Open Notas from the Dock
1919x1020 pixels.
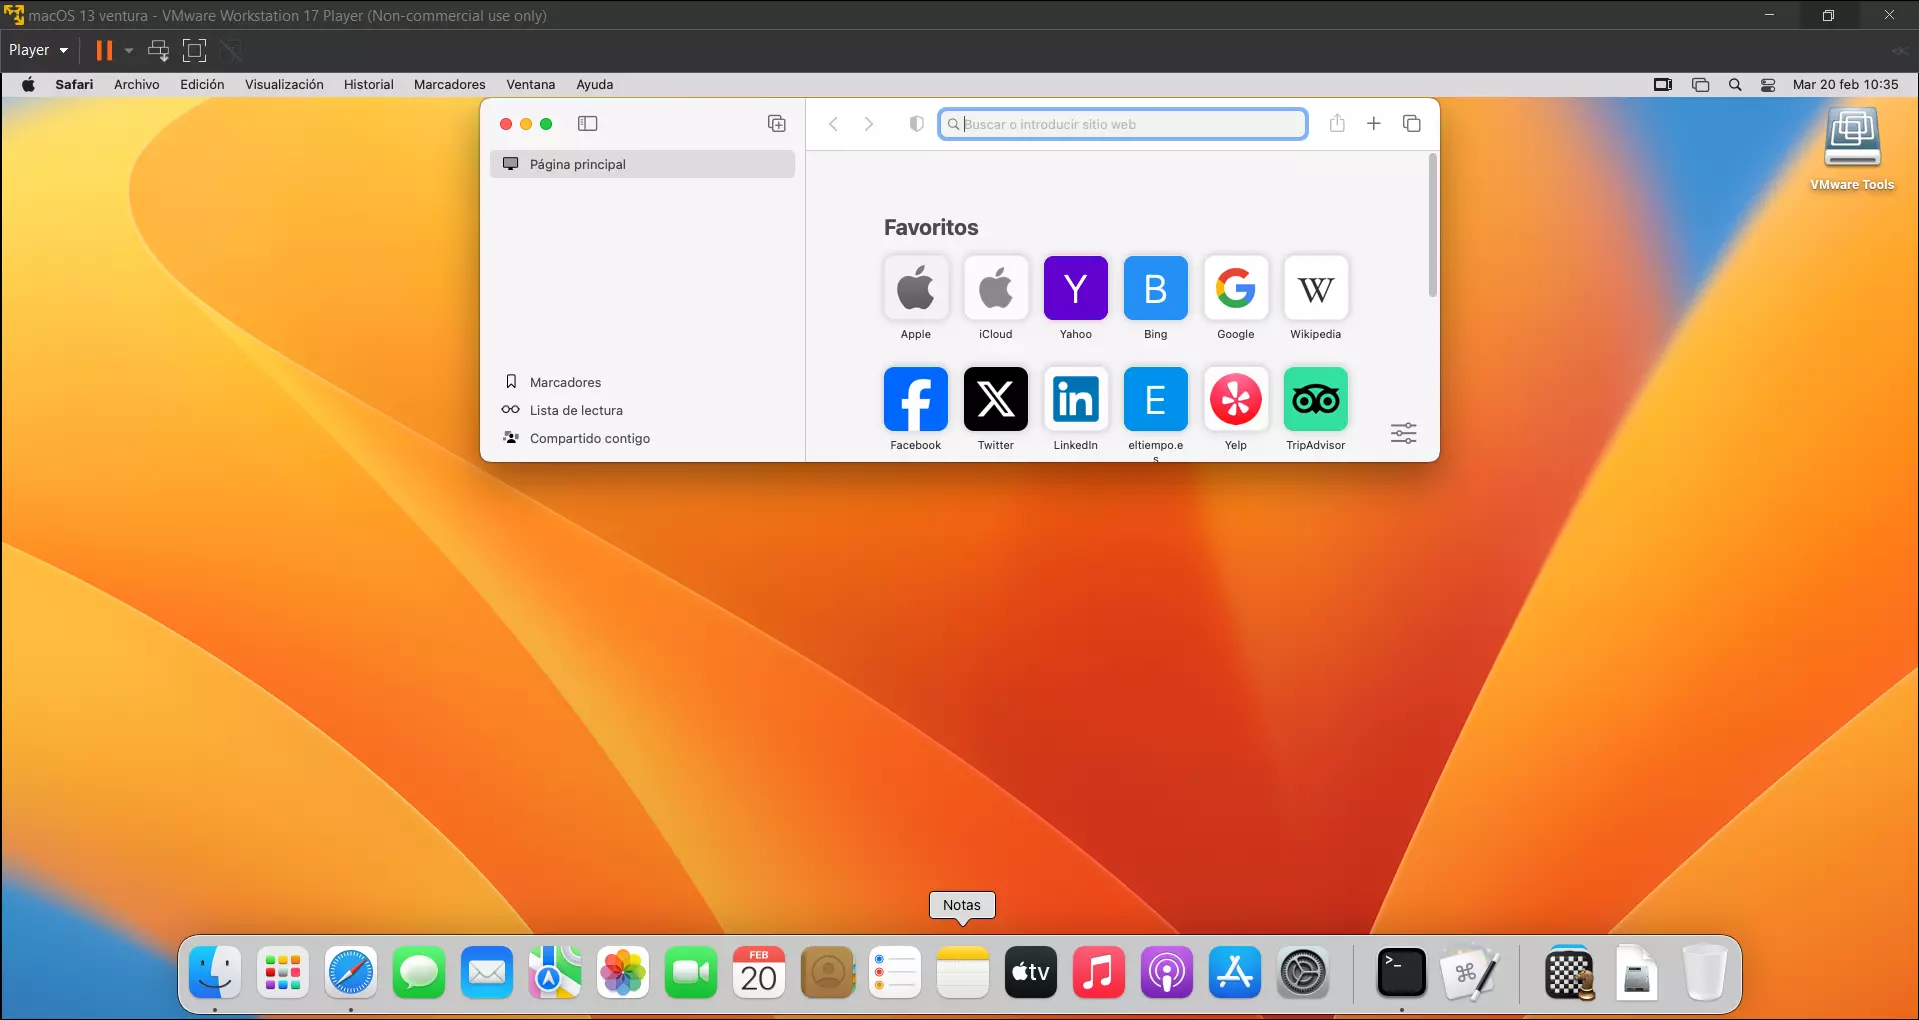pos(963,972)
